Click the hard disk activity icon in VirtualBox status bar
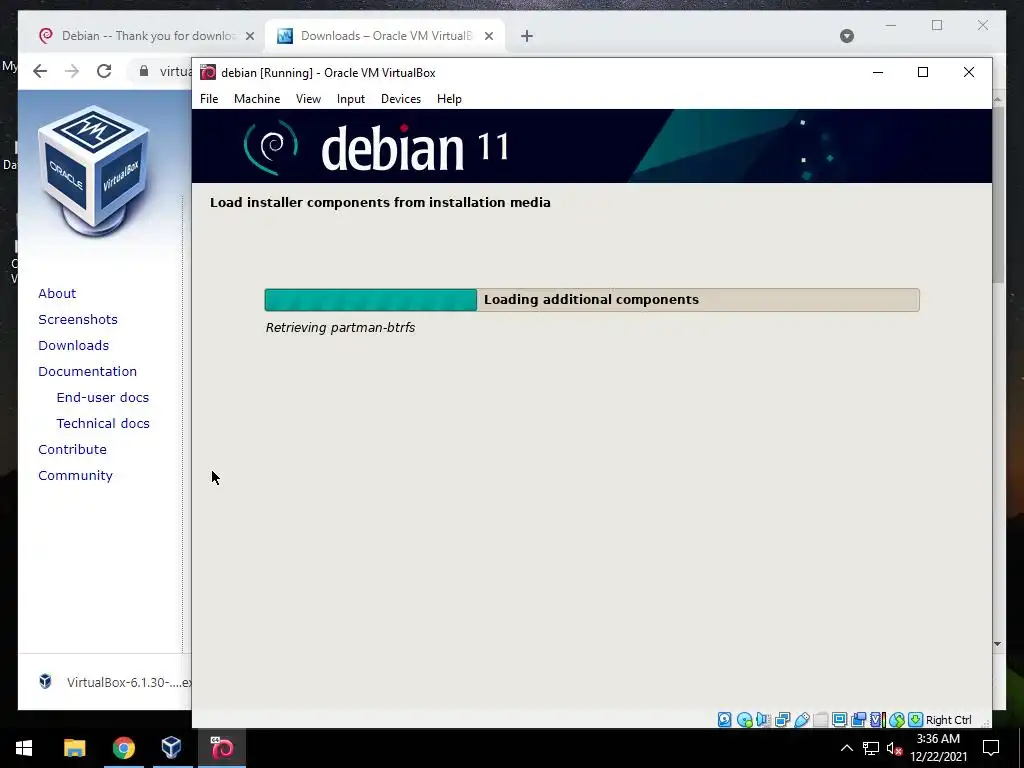Viewport: 1024px width, 768px height. [x=724, y=720]
